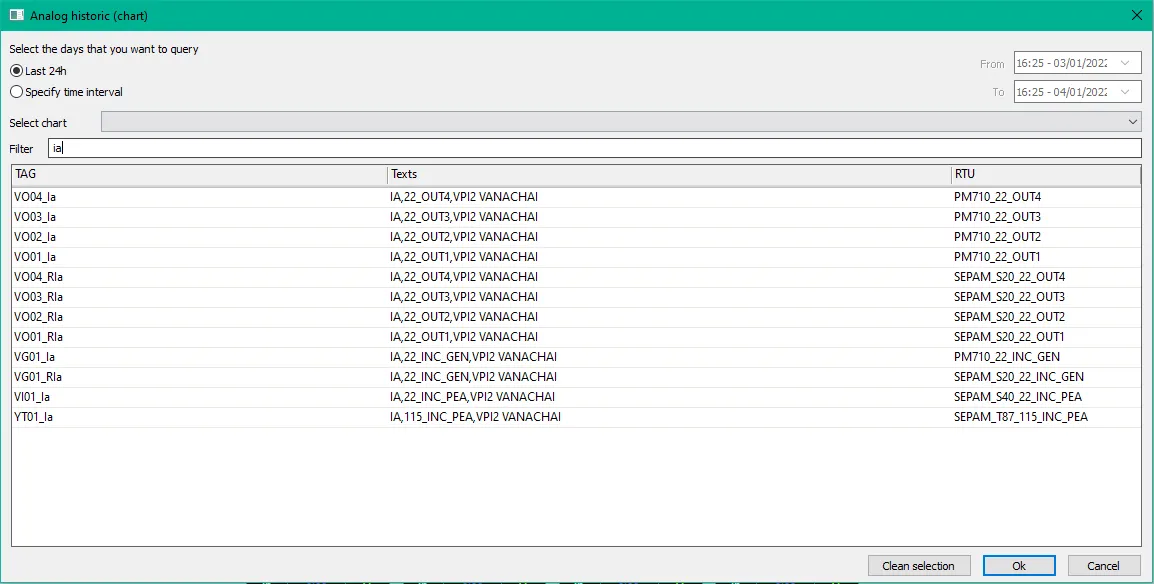Click the Cancel button
The width and height of the screenshot is (1154, 584).
tap(1103, 566)
